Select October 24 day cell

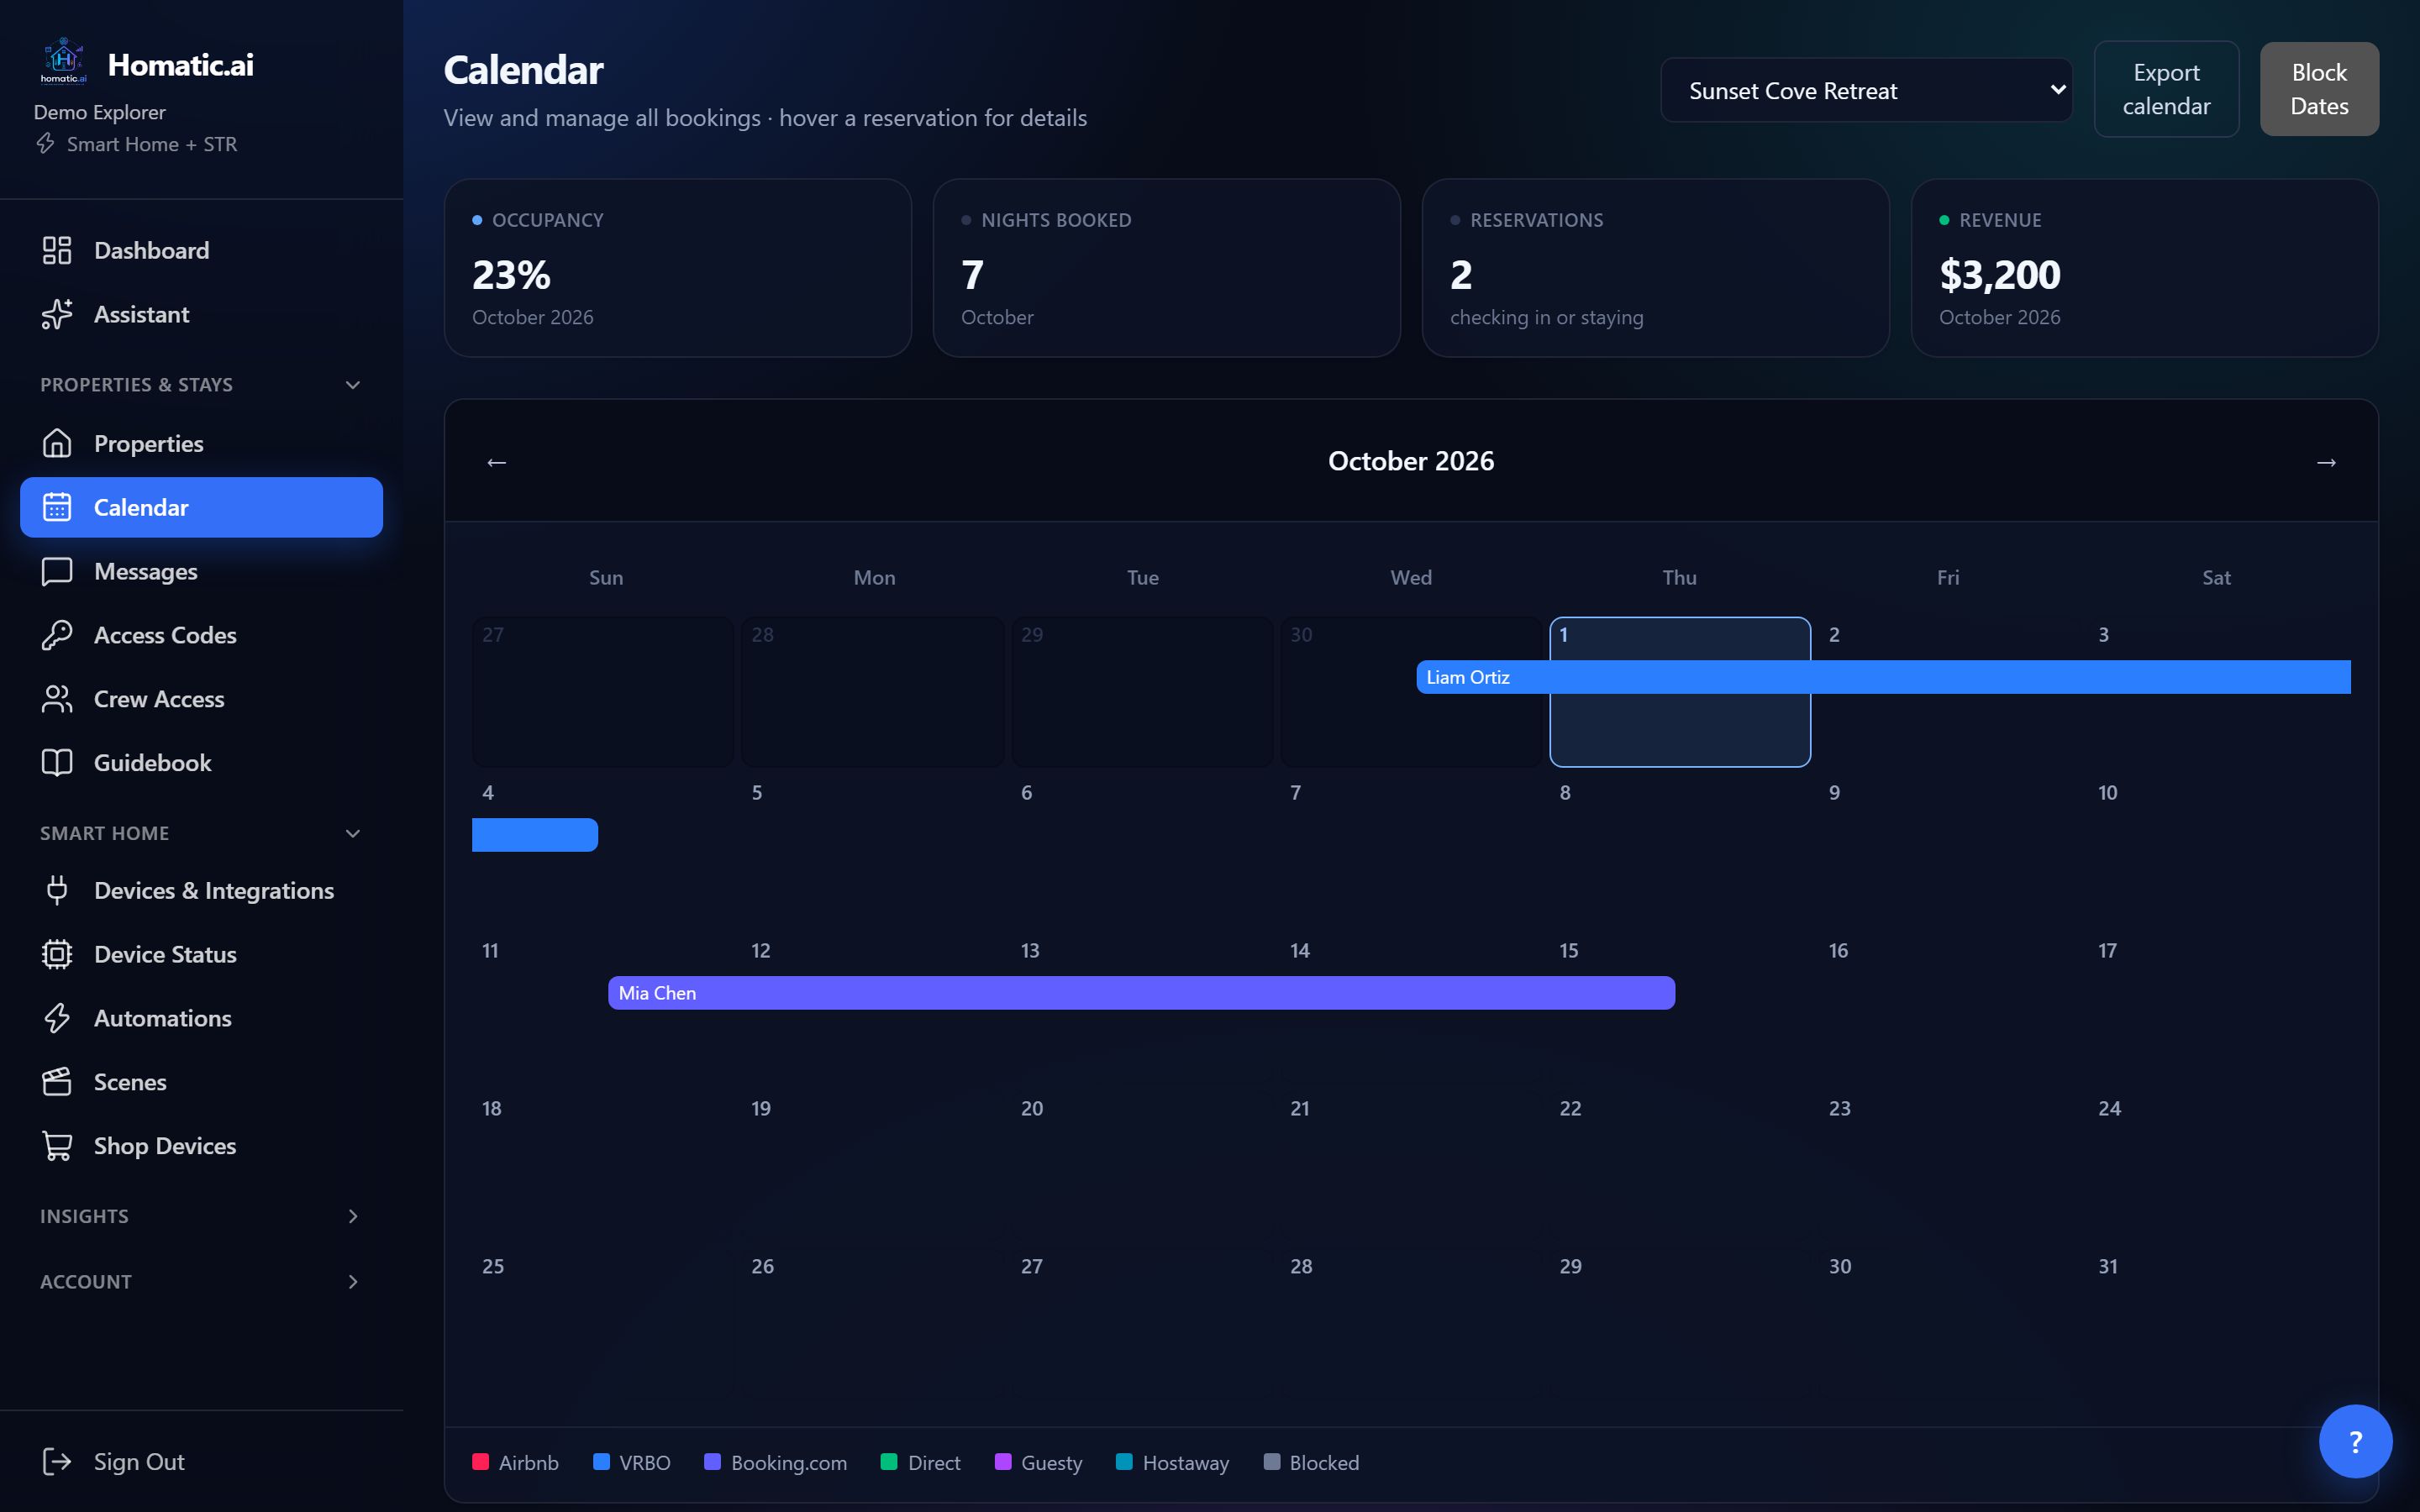coord(2219,1166)
